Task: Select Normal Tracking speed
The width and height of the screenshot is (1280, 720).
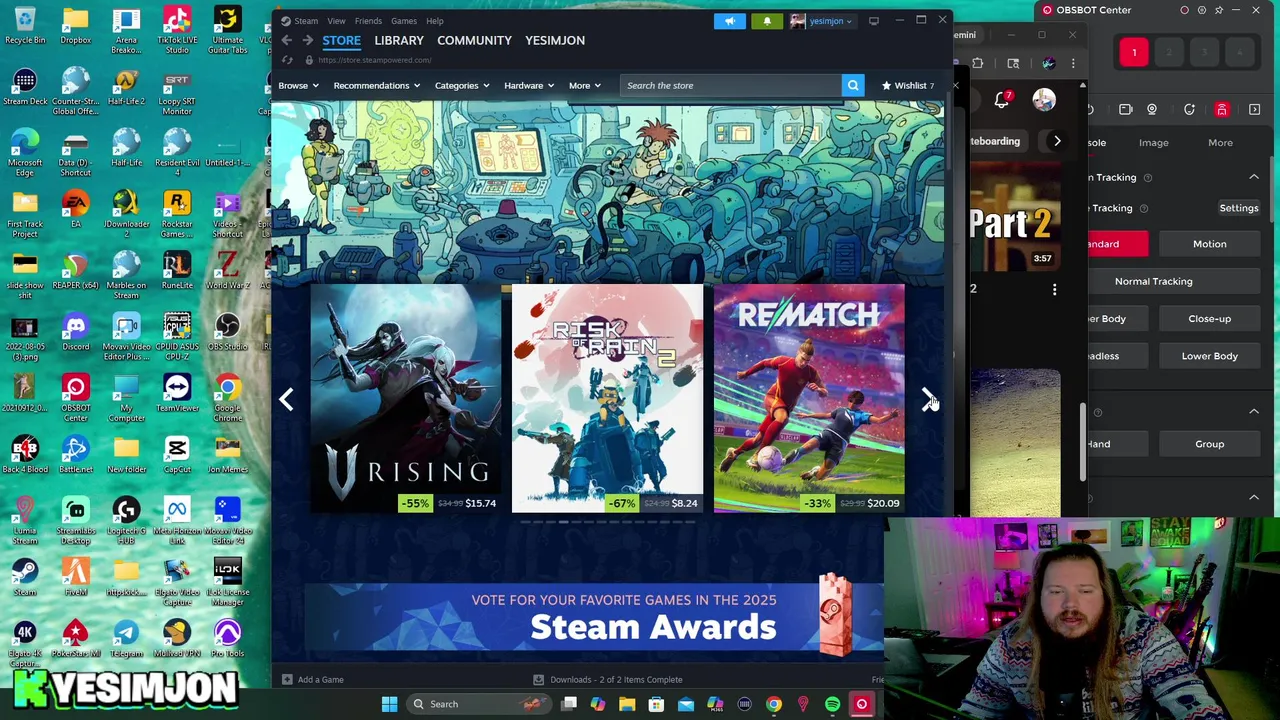Action: [1153, 281]
